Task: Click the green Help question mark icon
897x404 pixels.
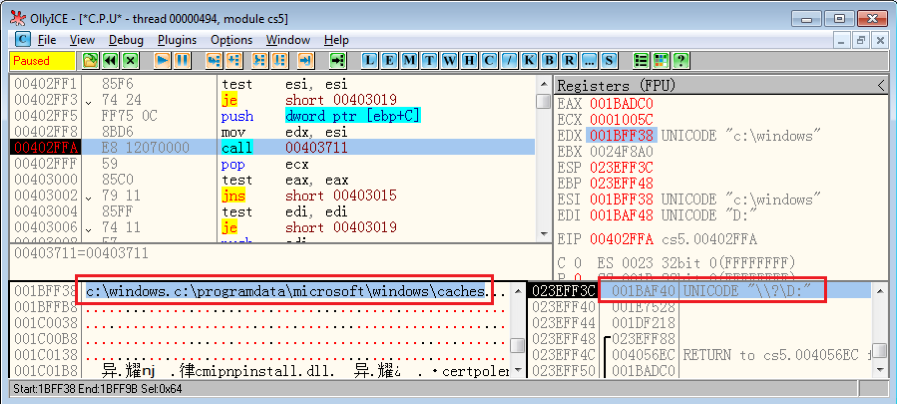Action: pos(680,60)
